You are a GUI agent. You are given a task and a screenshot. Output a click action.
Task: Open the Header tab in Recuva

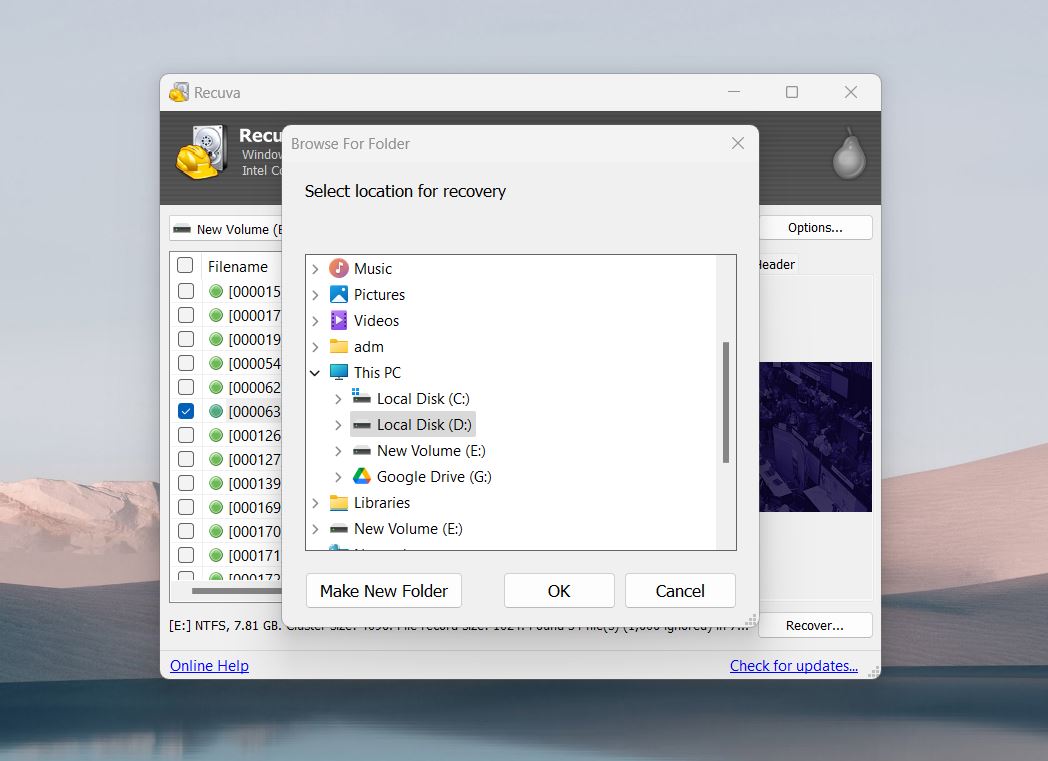(x=777, y=265)
